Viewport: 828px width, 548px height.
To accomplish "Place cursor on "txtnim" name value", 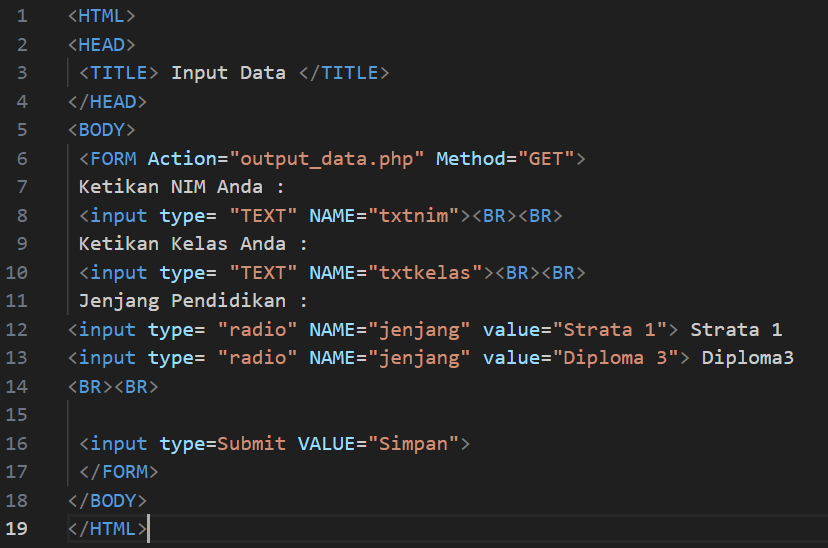I will pyautogui.click(x=413, y=215).
